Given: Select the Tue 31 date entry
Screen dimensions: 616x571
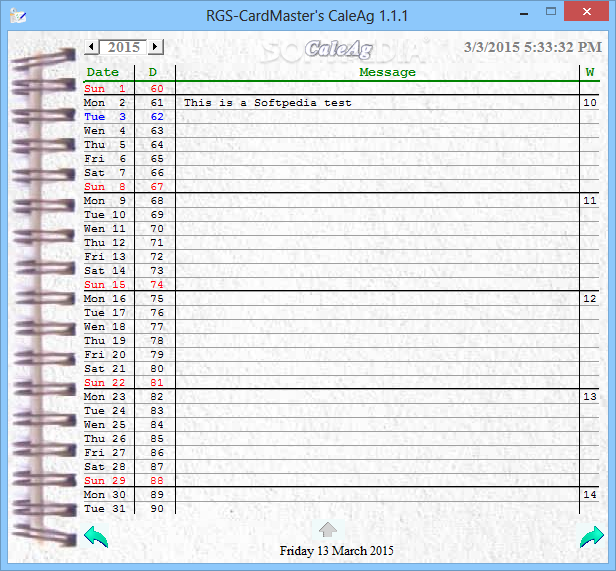Looking at the screenshot, I should (104, 509).
